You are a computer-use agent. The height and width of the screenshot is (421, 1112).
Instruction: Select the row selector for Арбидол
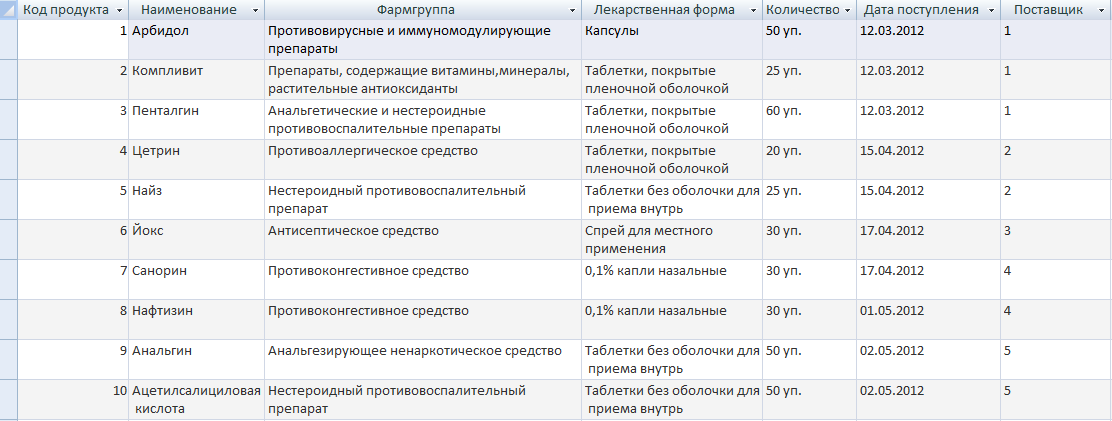(9, 40)
